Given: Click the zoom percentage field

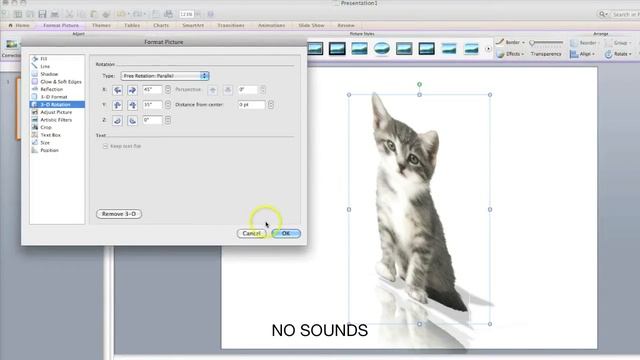Looking at the screenshot, I should tap(186, 14).
